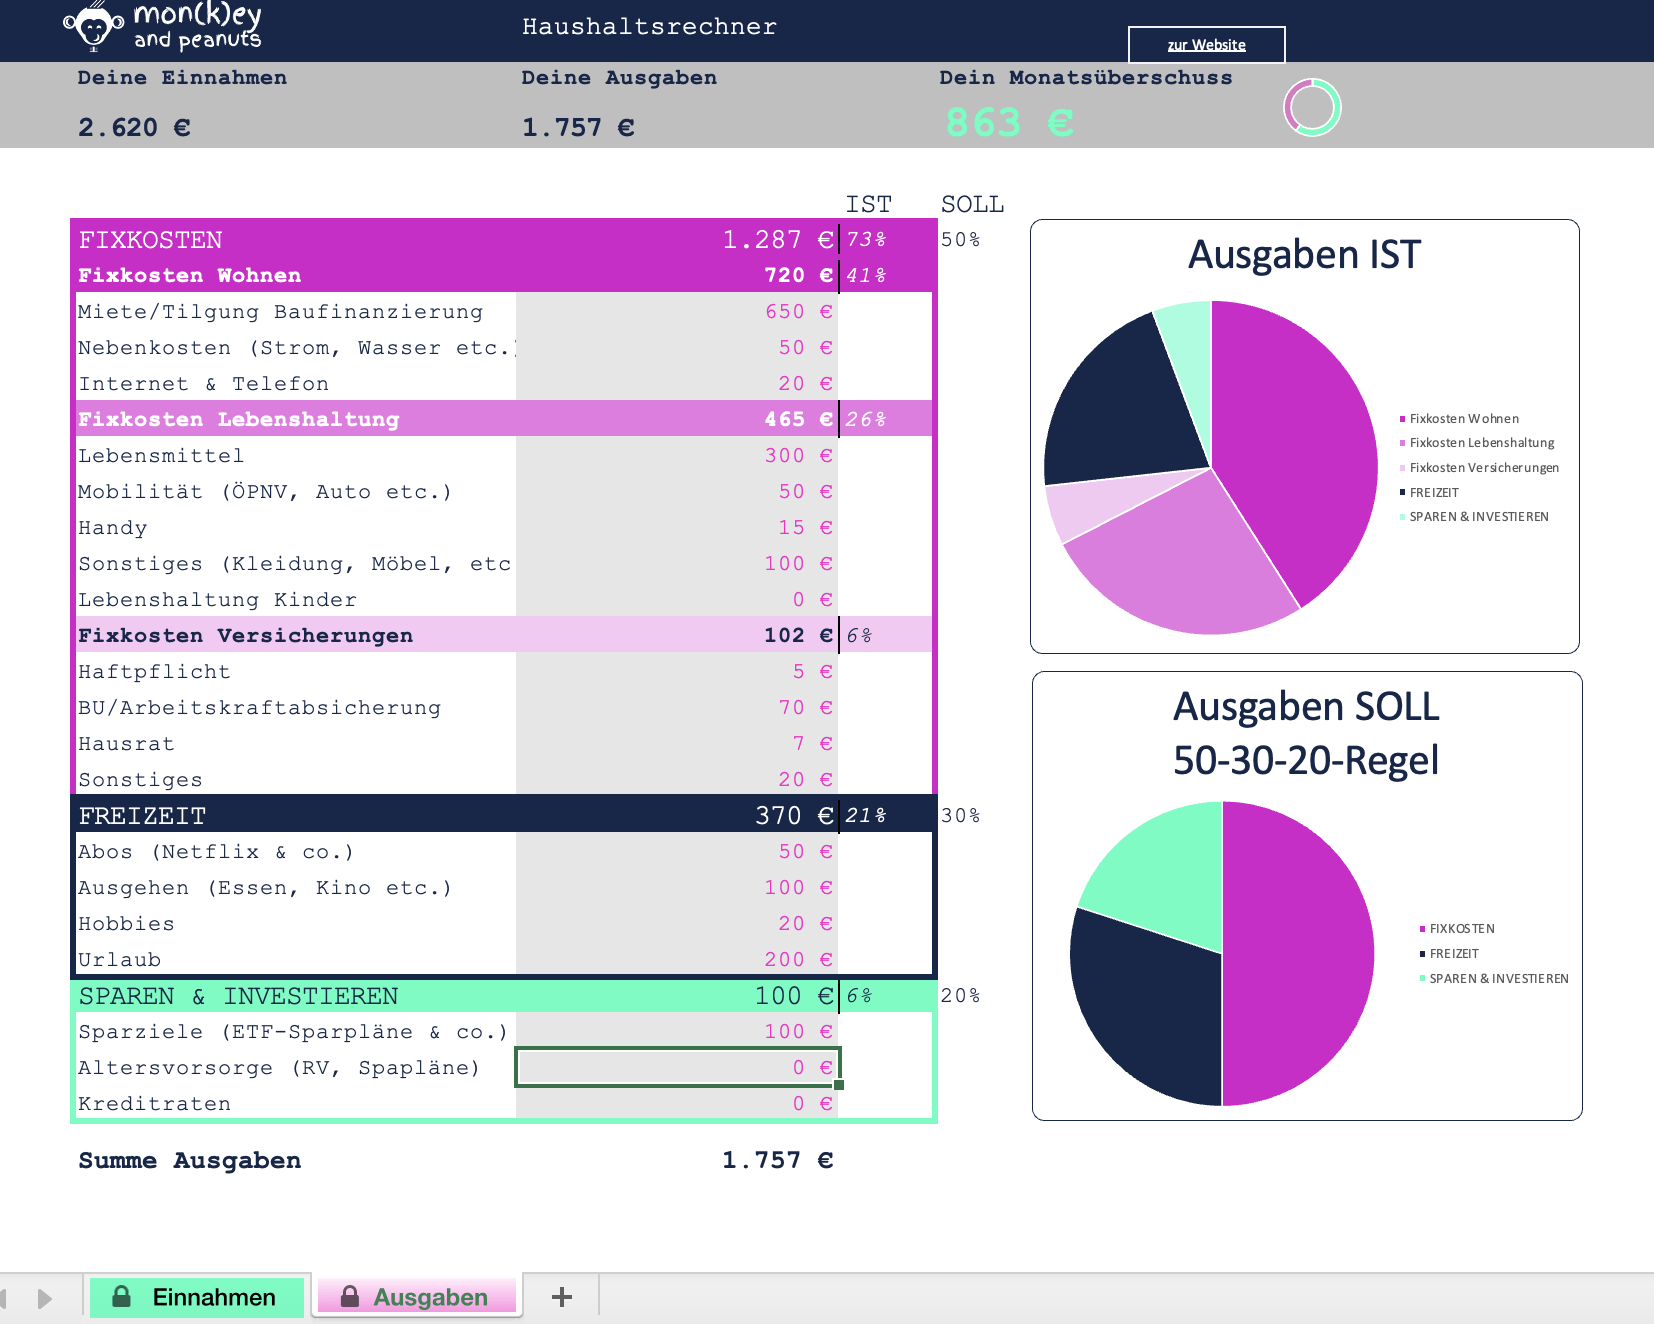Select the Internet & Telefon amount cell
Viewport: 1654px width, 1324px height.
pyautogui.click(x=677, y=383)
